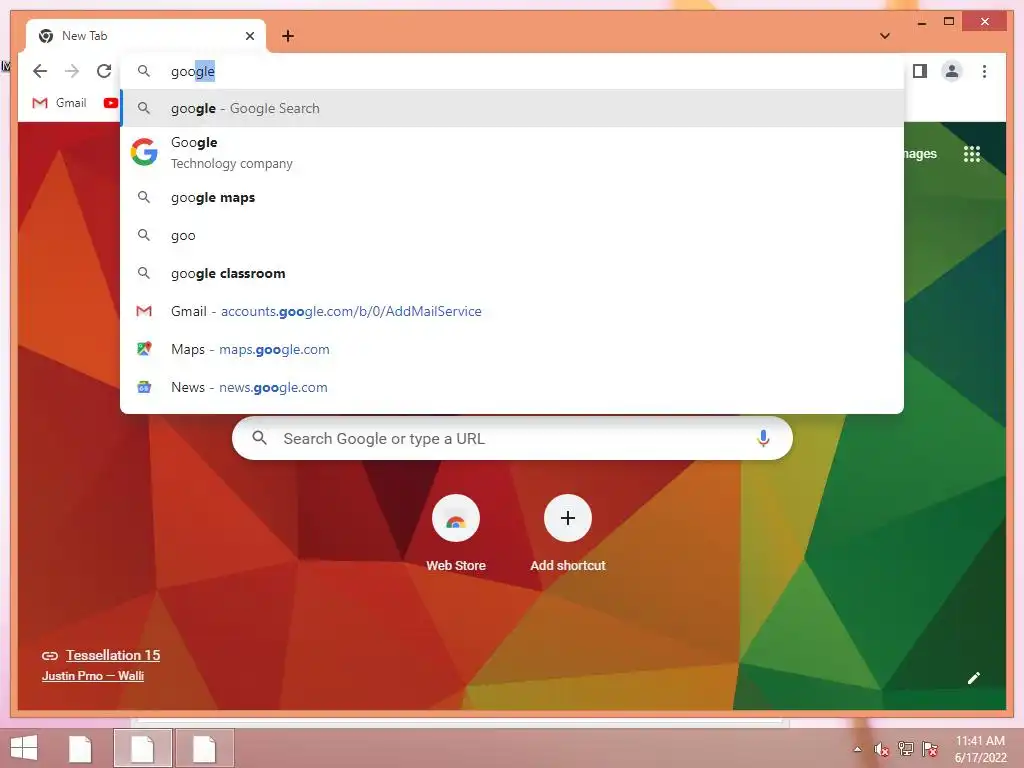1024x768 pixels.
Task: Click the muted volume tray icon
Action: coord(881,749)
